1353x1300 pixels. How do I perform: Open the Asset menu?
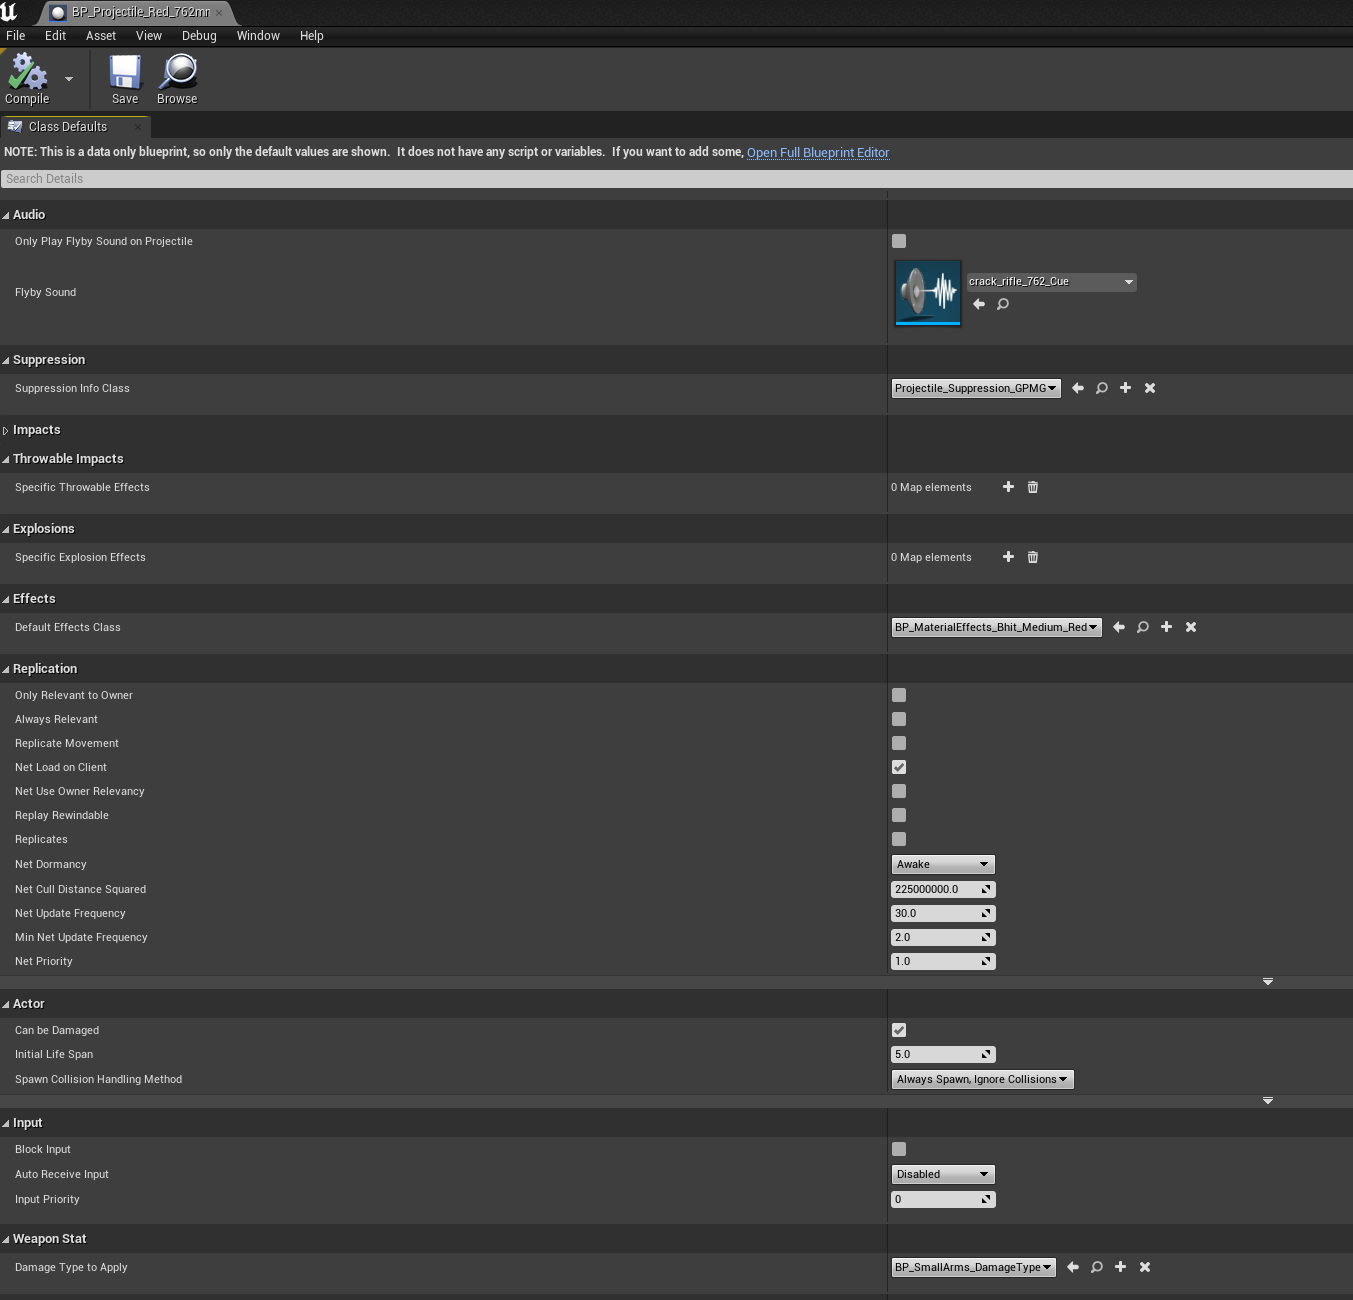(101, 36)
